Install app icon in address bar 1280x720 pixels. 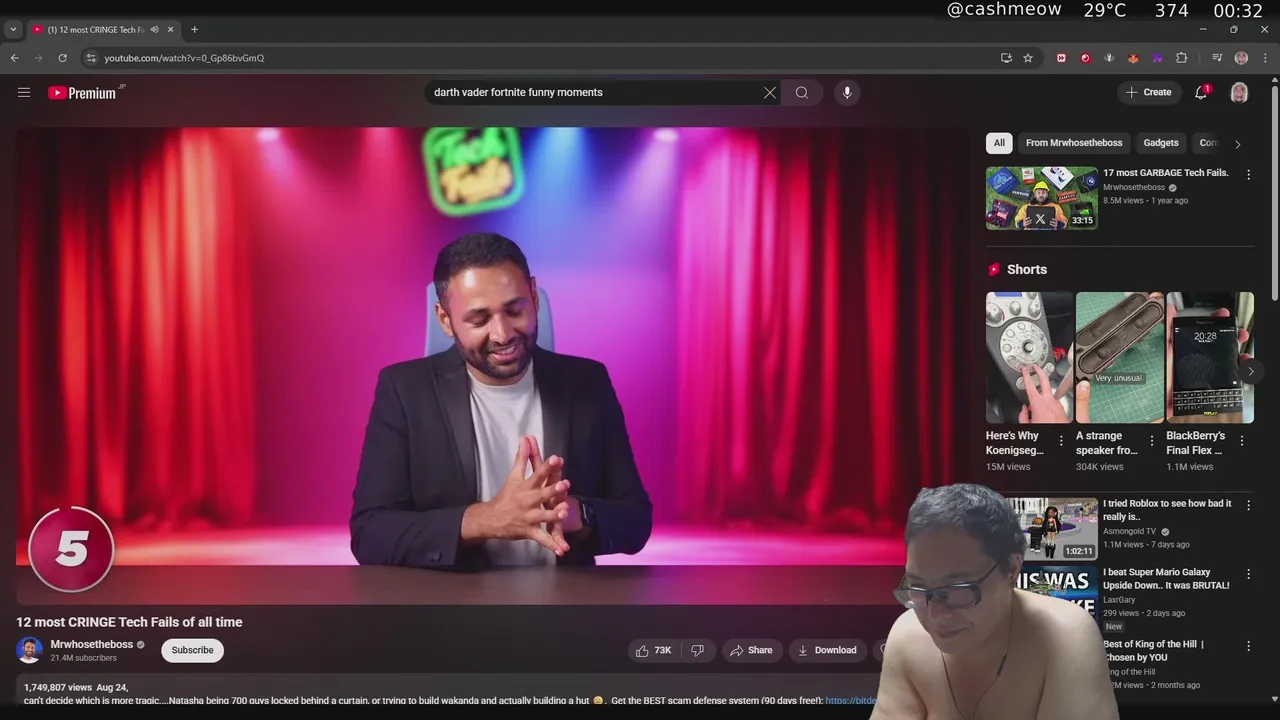coord(1006,58)
